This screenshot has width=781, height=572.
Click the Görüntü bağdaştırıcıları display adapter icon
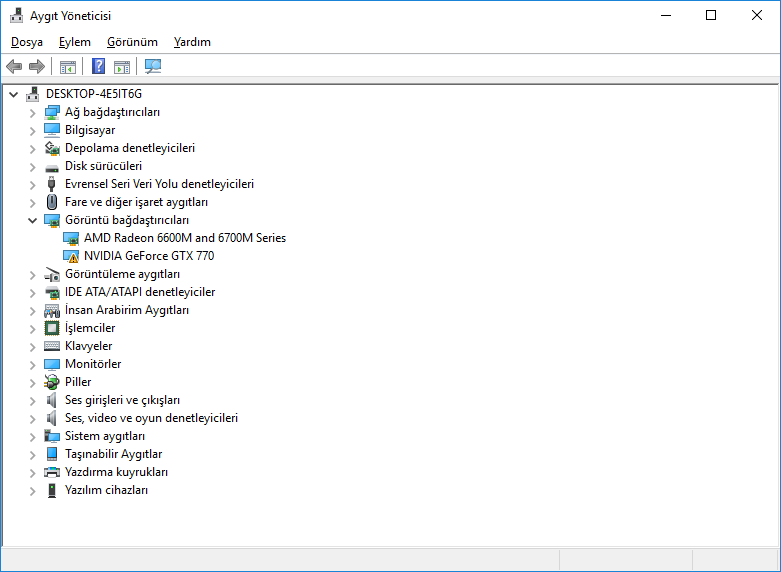52,220
